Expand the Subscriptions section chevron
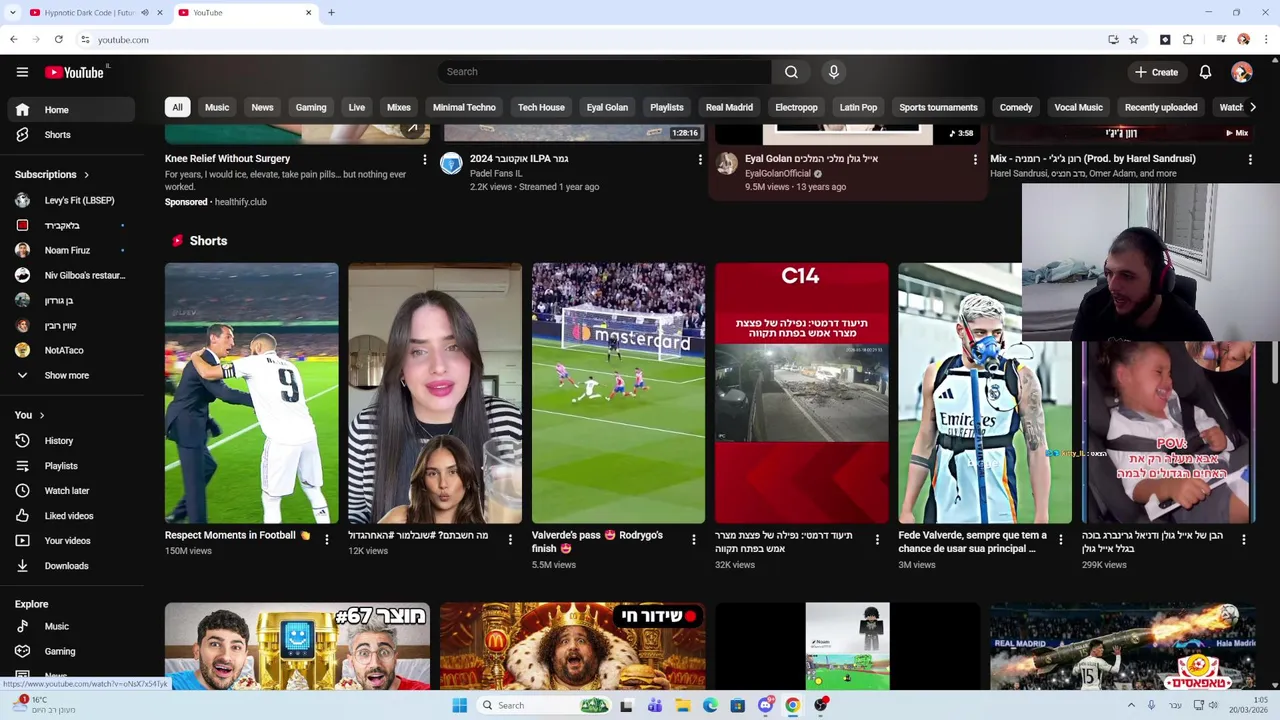 click(x=86, y=175)
